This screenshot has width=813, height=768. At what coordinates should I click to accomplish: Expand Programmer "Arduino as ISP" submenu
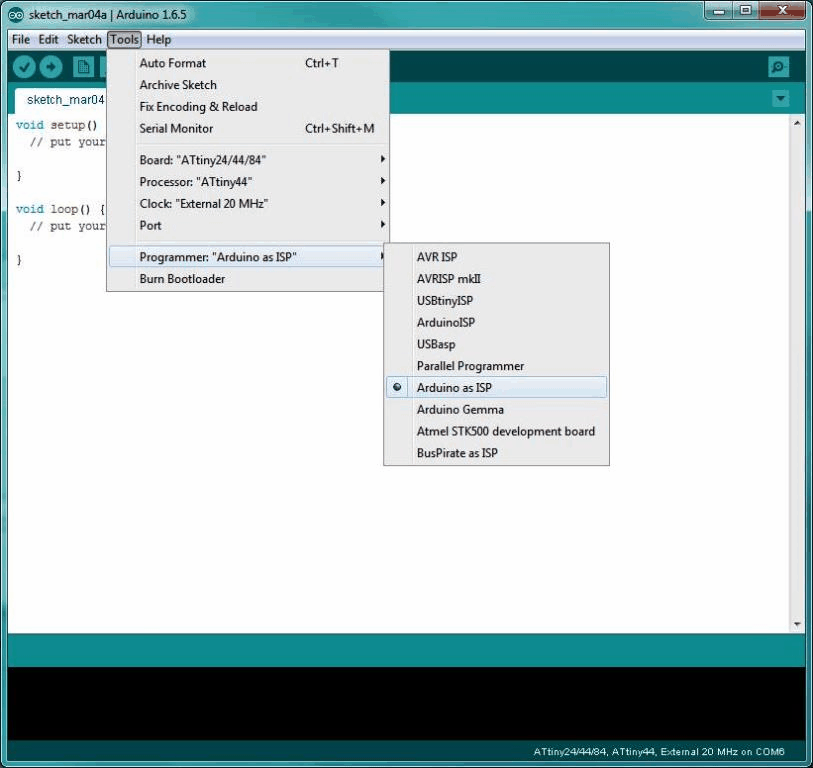click(247, 257)
